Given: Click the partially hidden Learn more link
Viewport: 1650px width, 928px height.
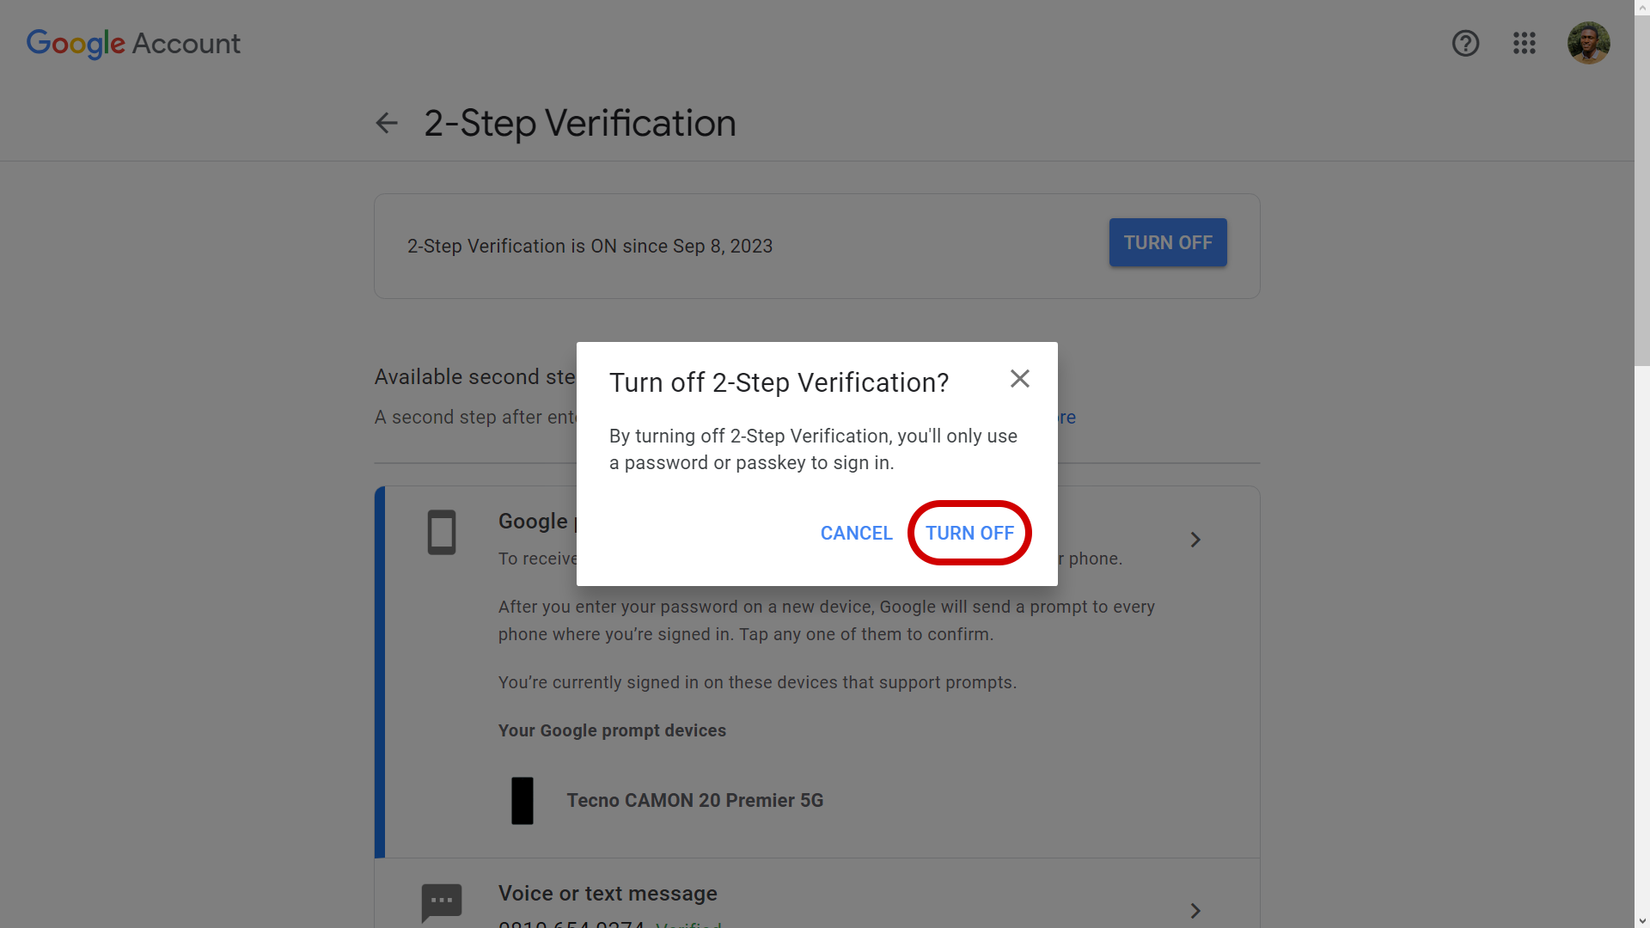Looking at the screenshot, I should (x=1066, y=417).
